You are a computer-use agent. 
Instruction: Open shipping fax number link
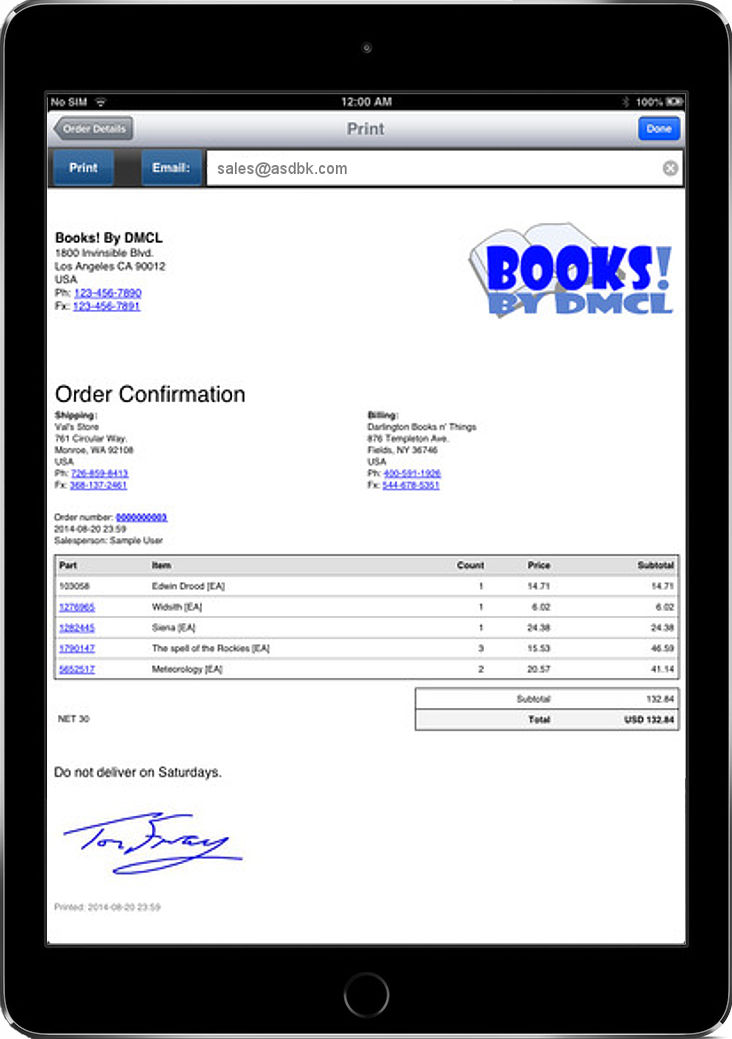pyautogui.click(x=98, y=485)
